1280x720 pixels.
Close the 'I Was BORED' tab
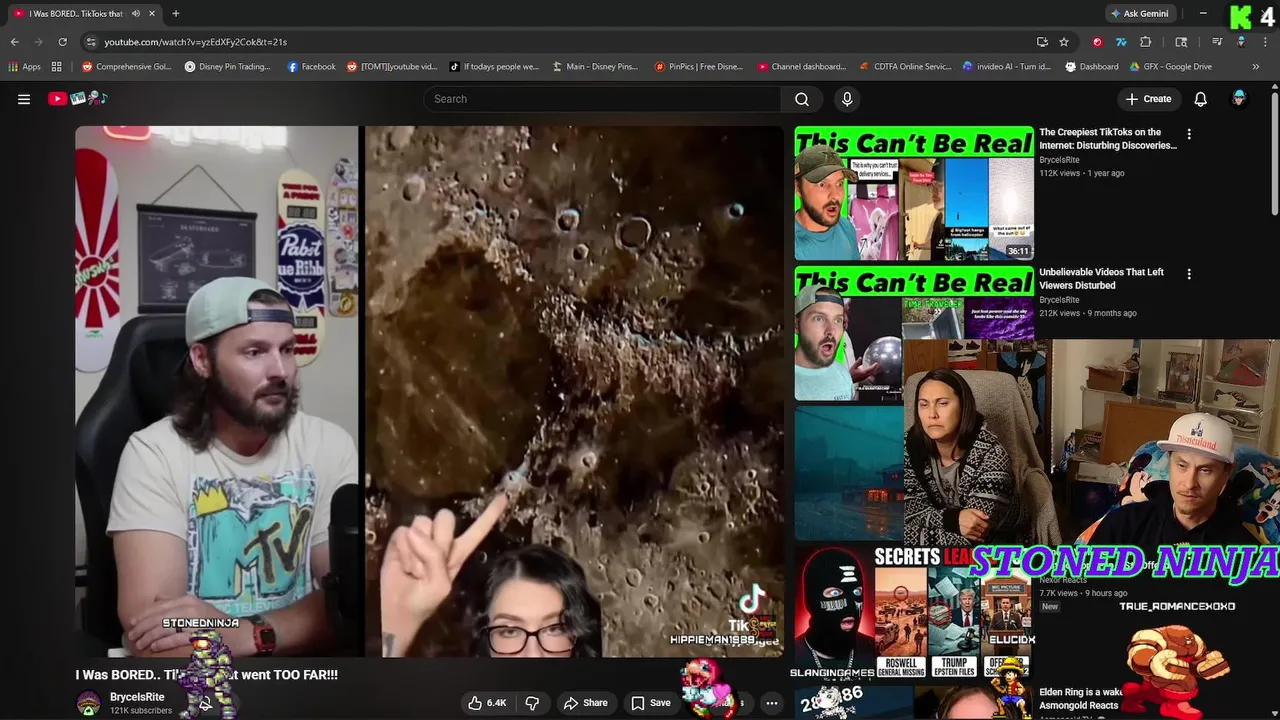click(150, 13)
